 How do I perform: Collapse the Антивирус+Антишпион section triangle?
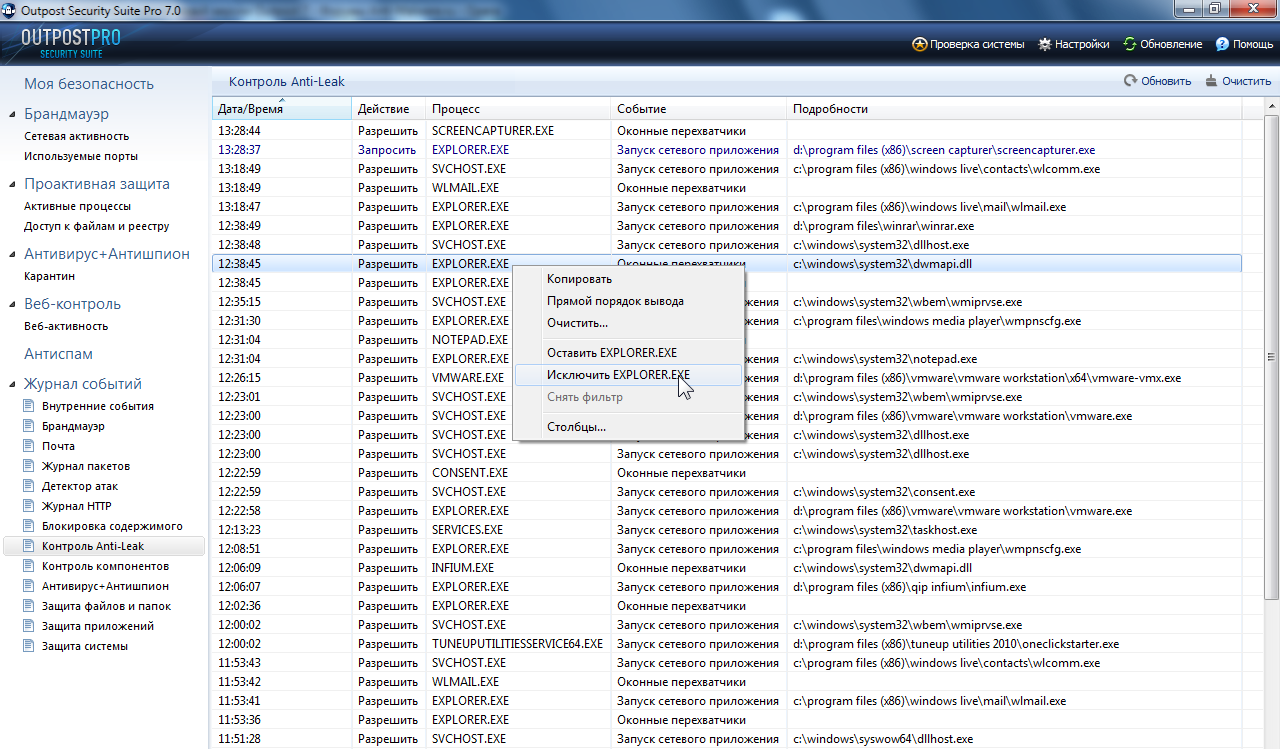pos(13,255)
